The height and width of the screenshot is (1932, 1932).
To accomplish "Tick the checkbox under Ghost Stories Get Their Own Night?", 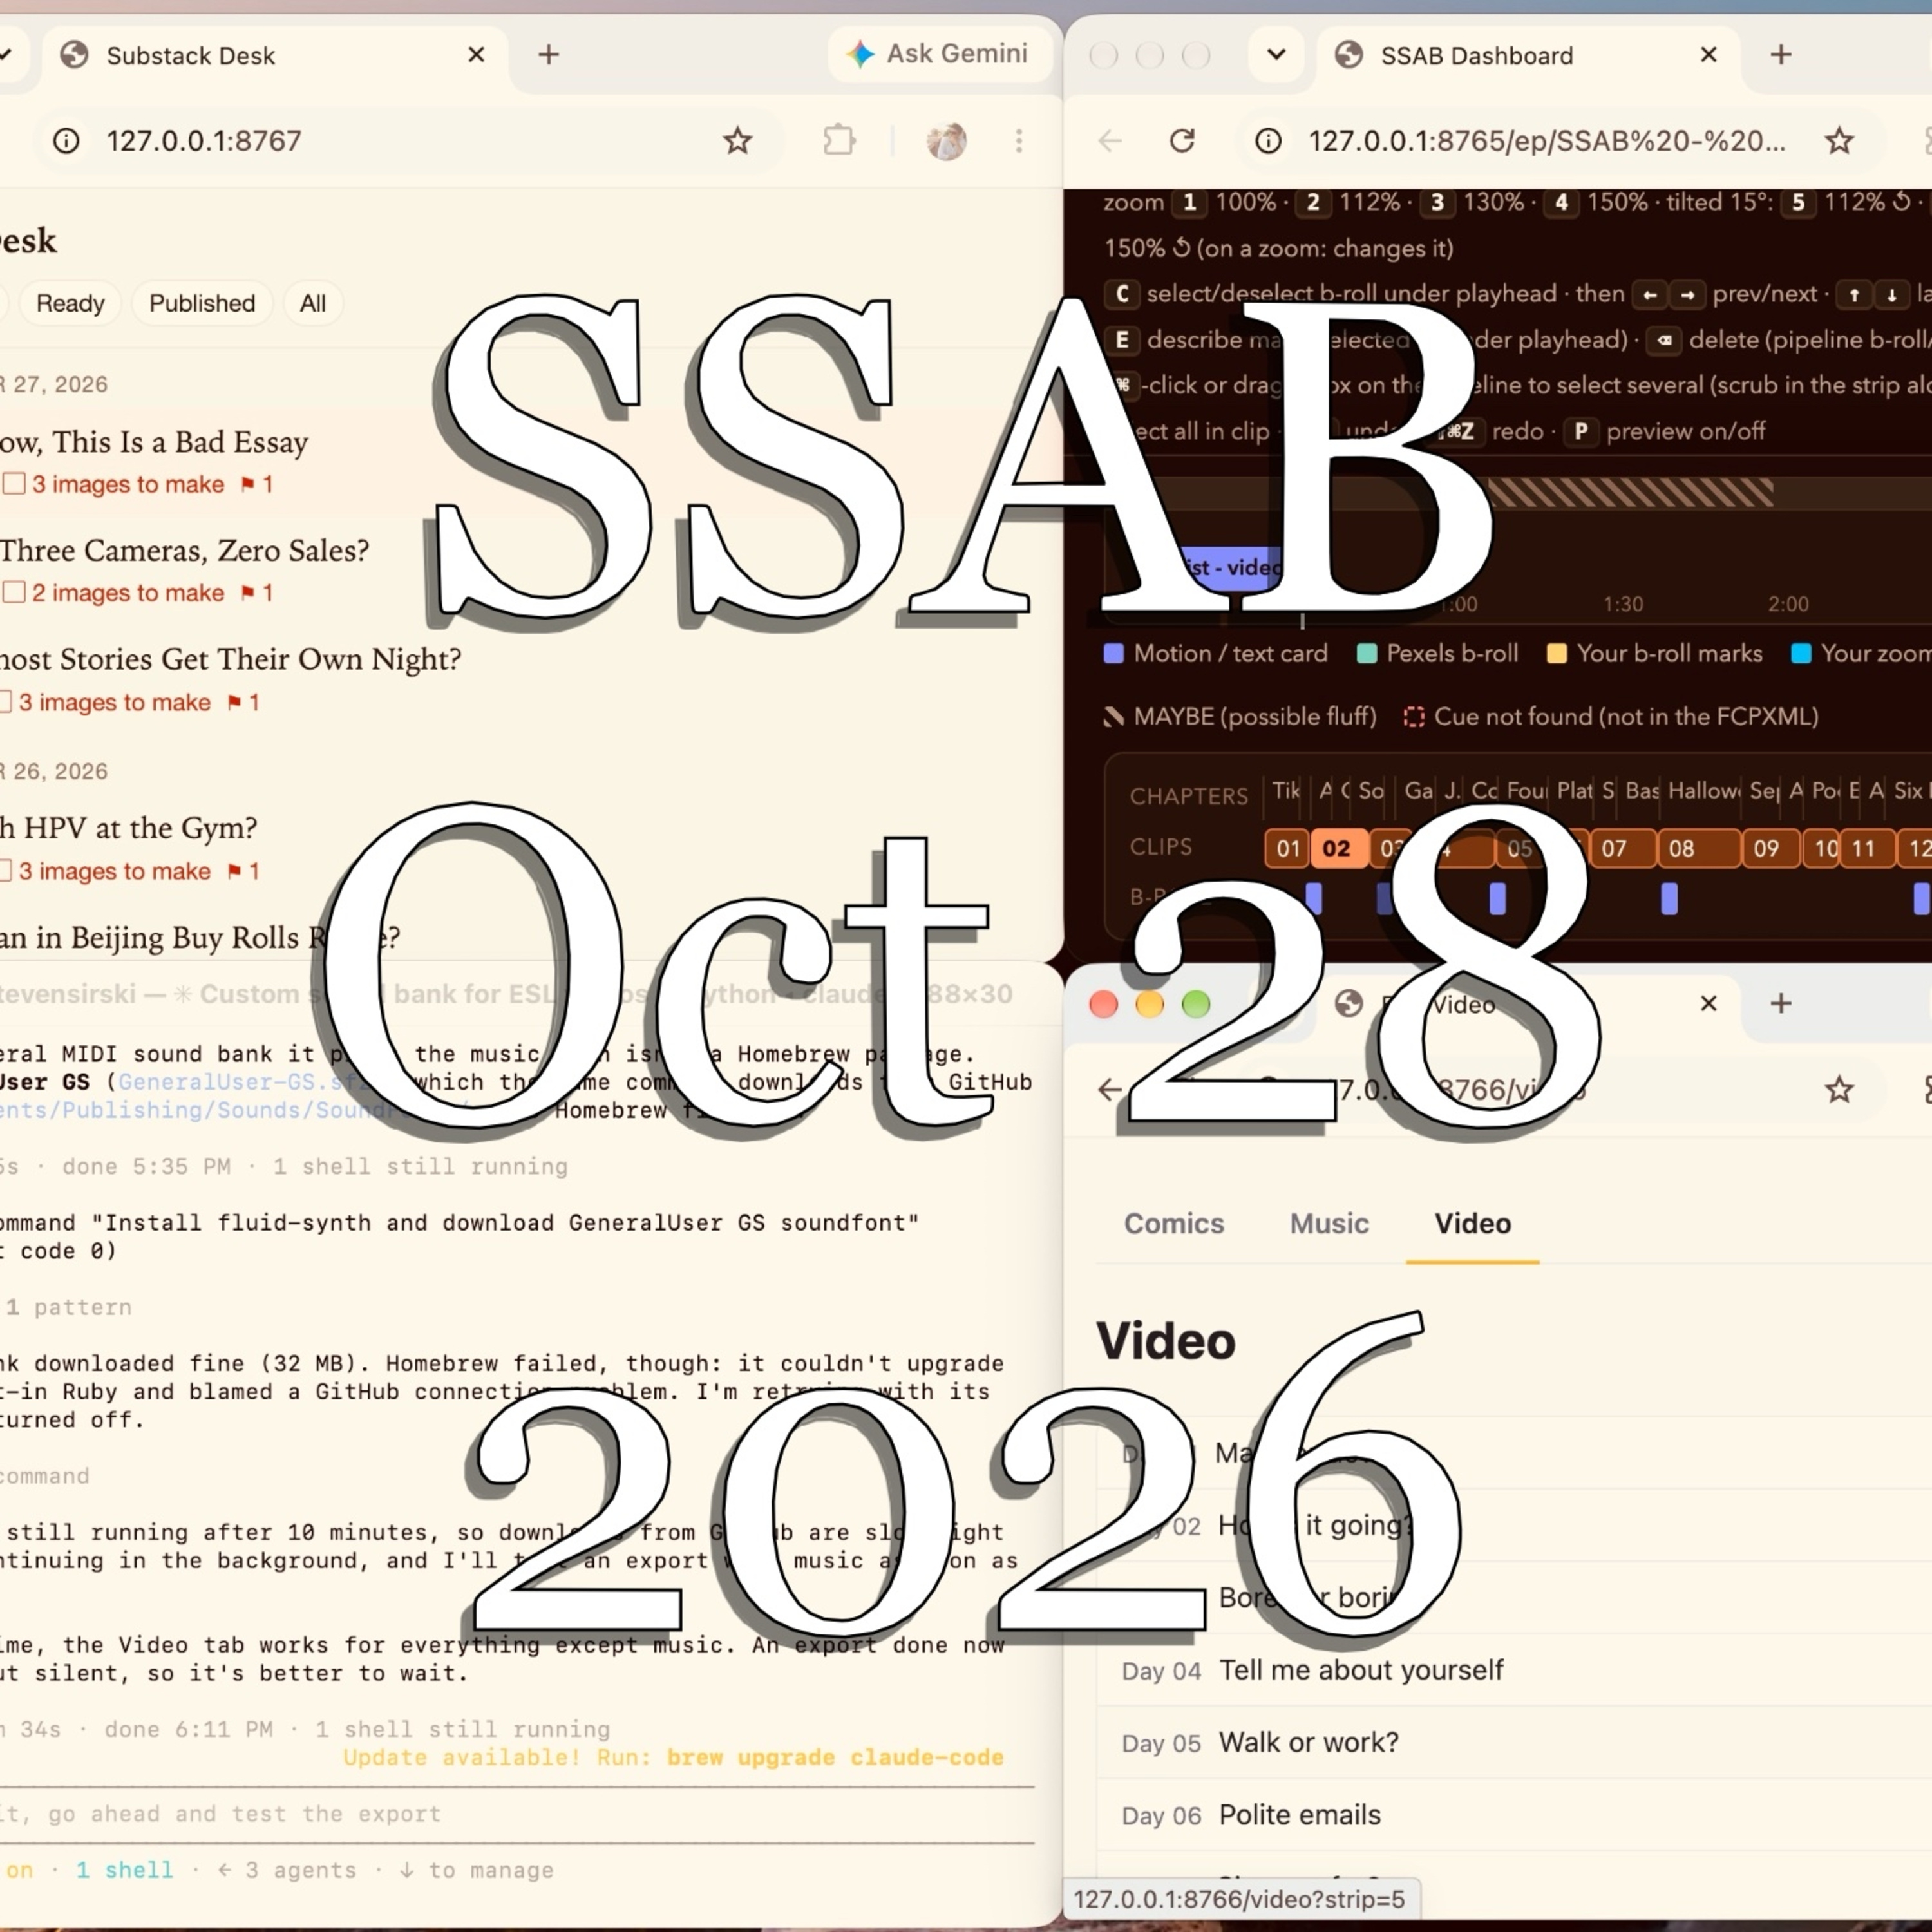I will pyautogui.click(x=5, y=702).
